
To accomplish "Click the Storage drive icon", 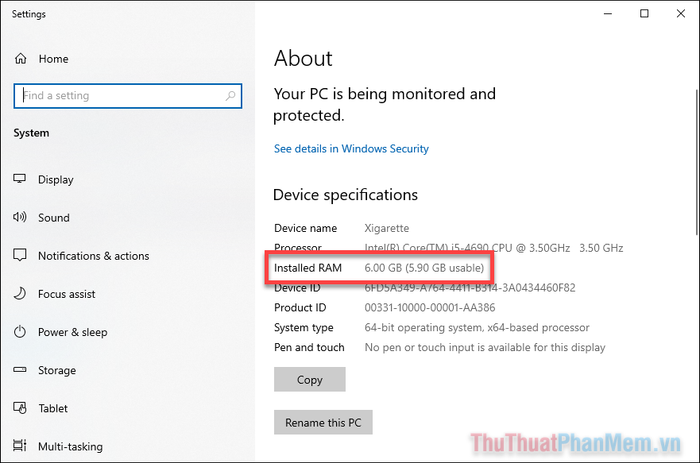I will click(20, 370).
